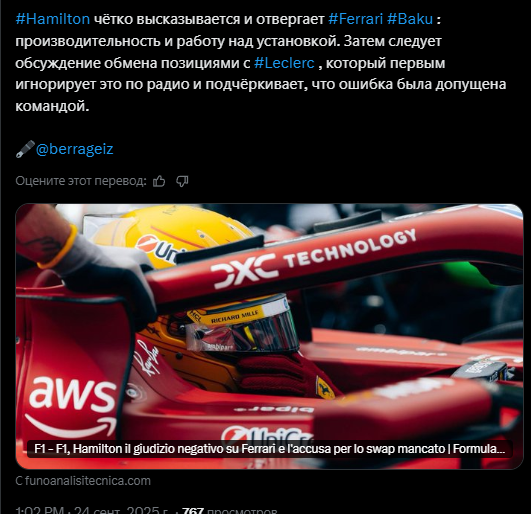531x514 pixels.
Task: Open the Ferrari article preview image
Action: coord(270,336)
